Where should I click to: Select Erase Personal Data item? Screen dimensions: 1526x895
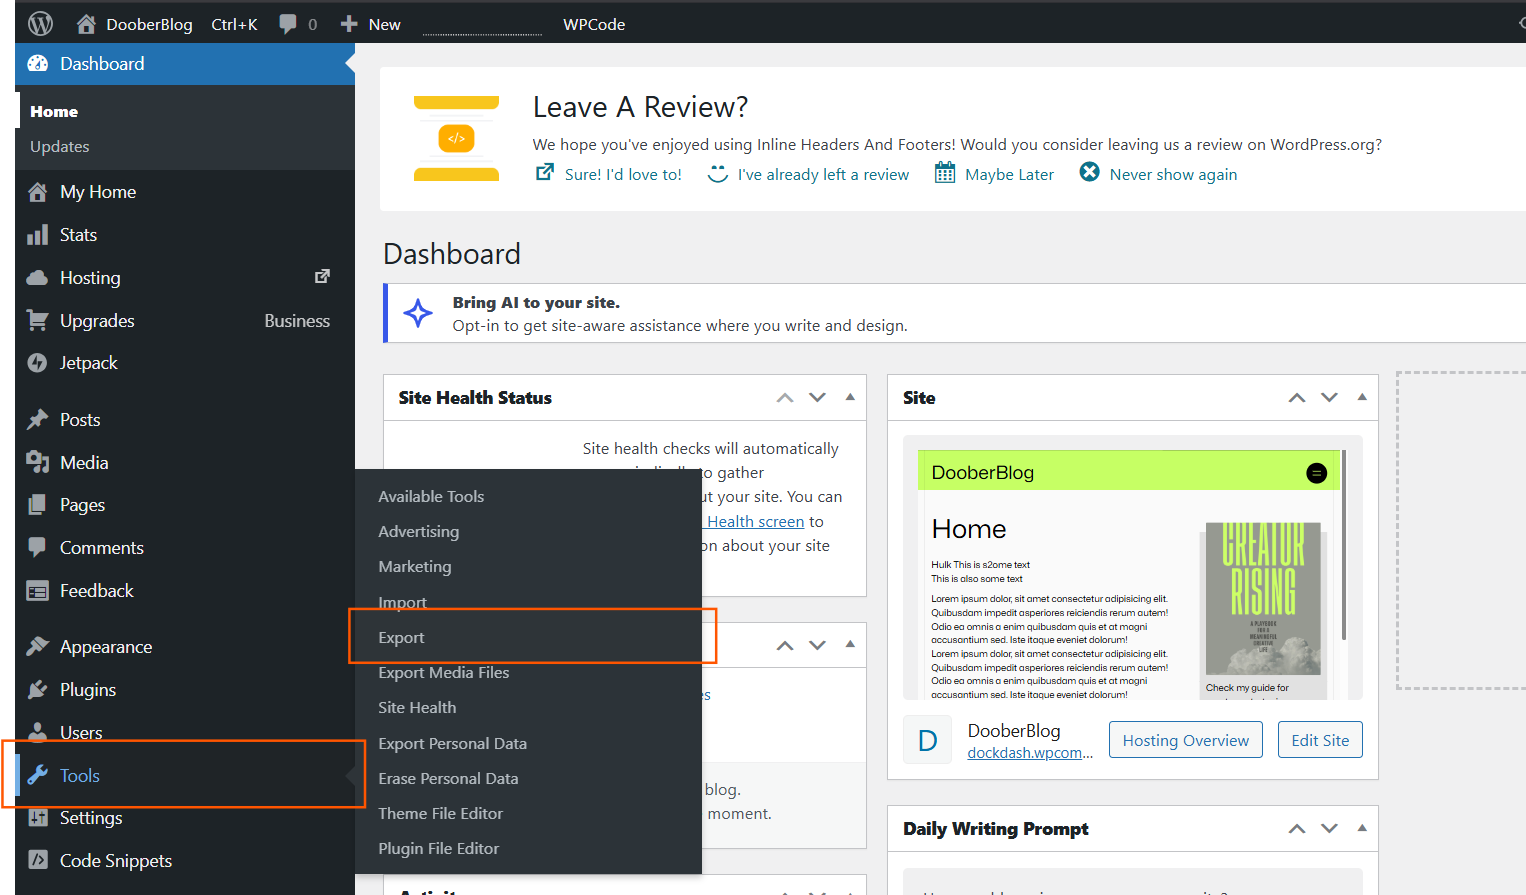coord(448,779)
